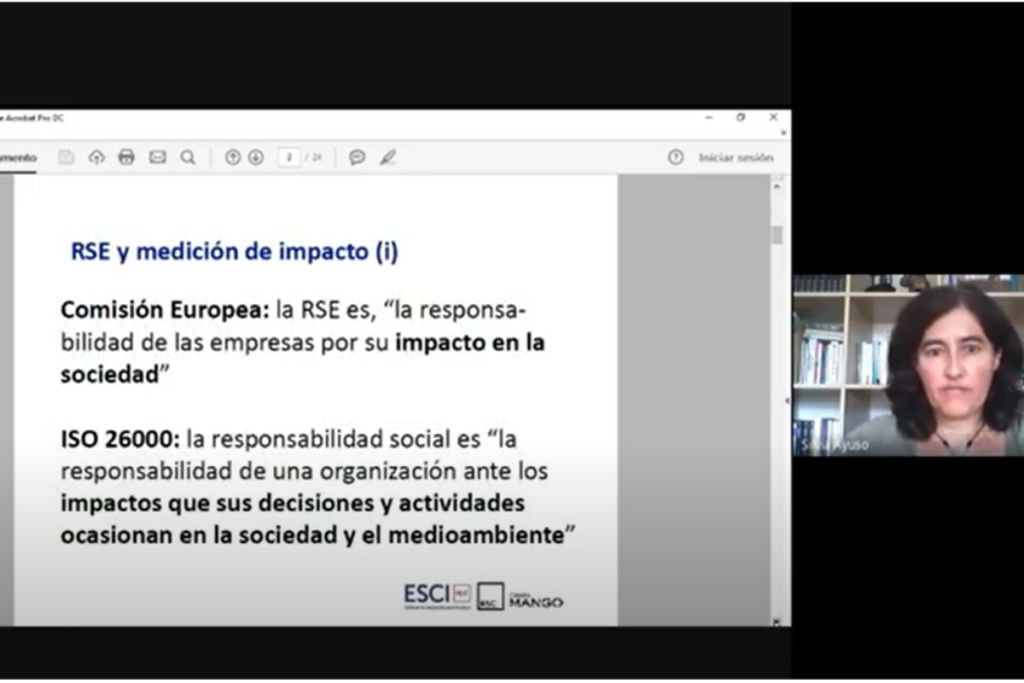Open the Help question mark icon
Viewport: 1024px width, 683px height.
click(676, 157)
